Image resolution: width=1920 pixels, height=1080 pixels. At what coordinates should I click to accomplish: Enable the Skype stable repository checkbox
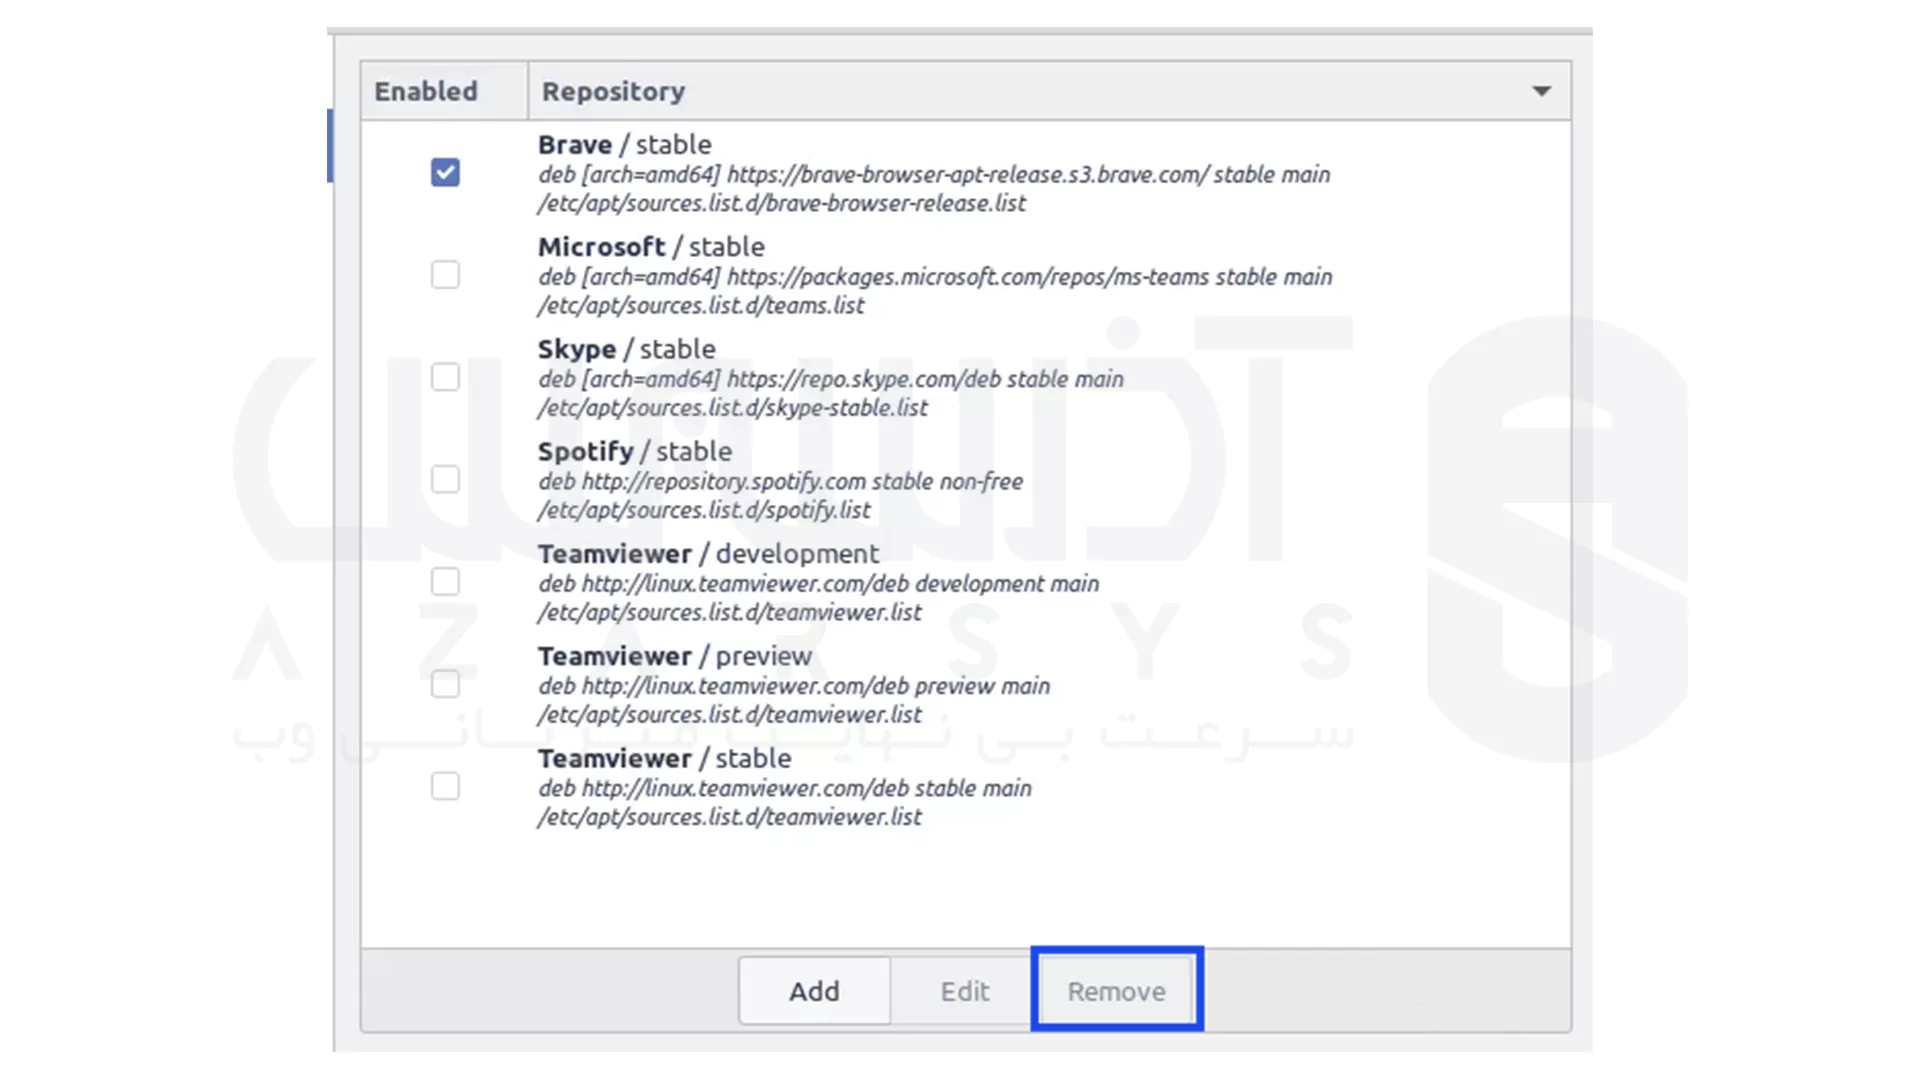(x=445, y=377)
